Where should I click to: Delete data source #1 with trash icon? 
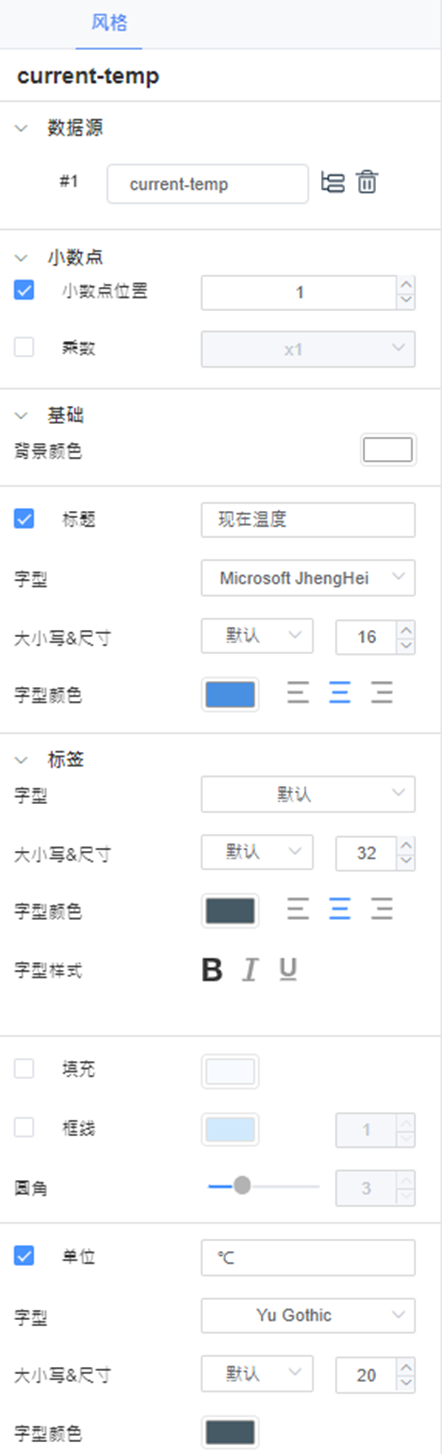pos(367,183)
